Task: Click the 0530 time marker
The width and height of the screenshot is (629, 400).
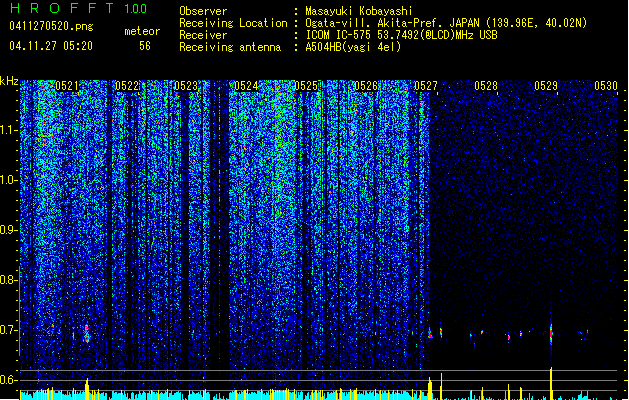Action: (x=606, y=86)
